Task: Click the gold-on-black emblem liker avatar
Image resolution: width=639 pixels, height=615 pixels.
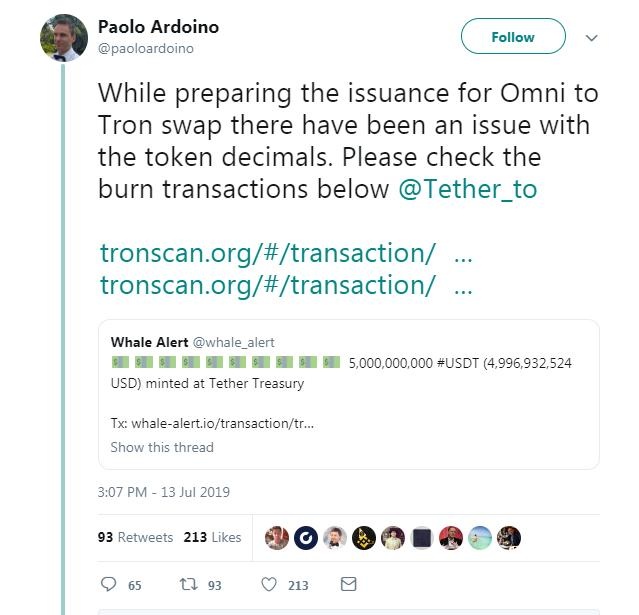Action: tap(364, 538)
